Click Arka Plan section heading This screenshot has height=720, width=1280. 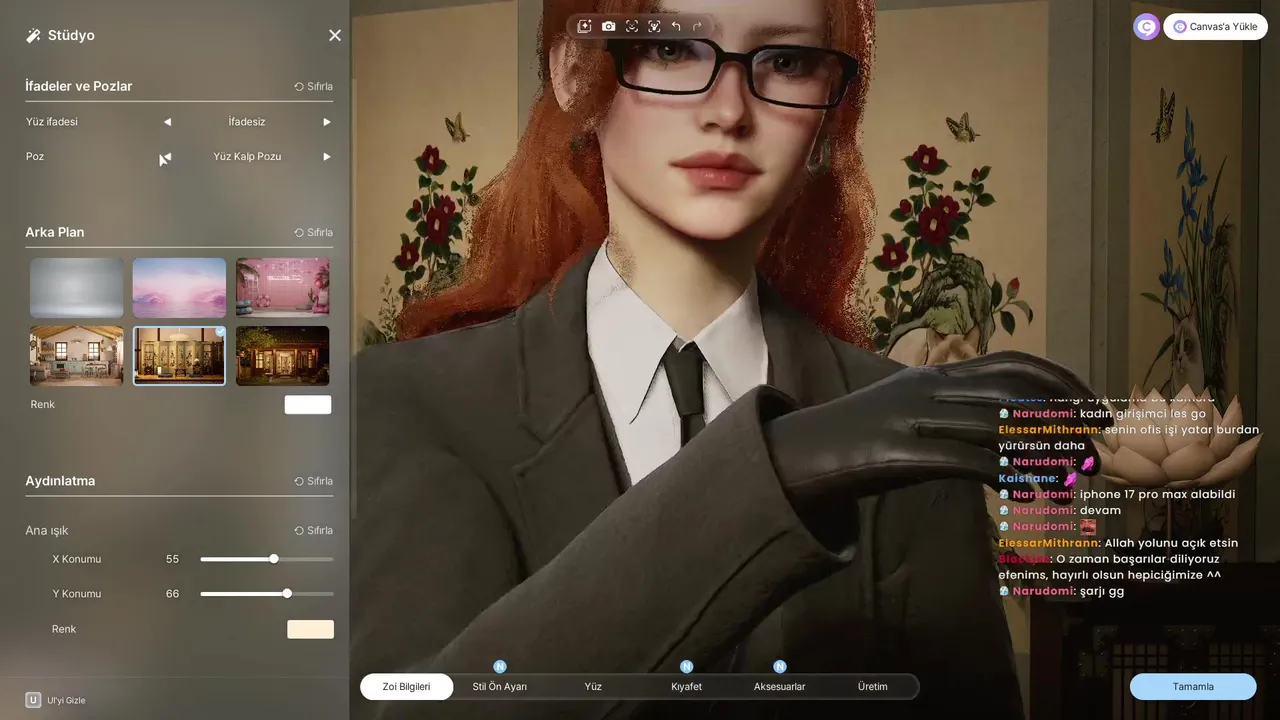click(x=55, y=232)
